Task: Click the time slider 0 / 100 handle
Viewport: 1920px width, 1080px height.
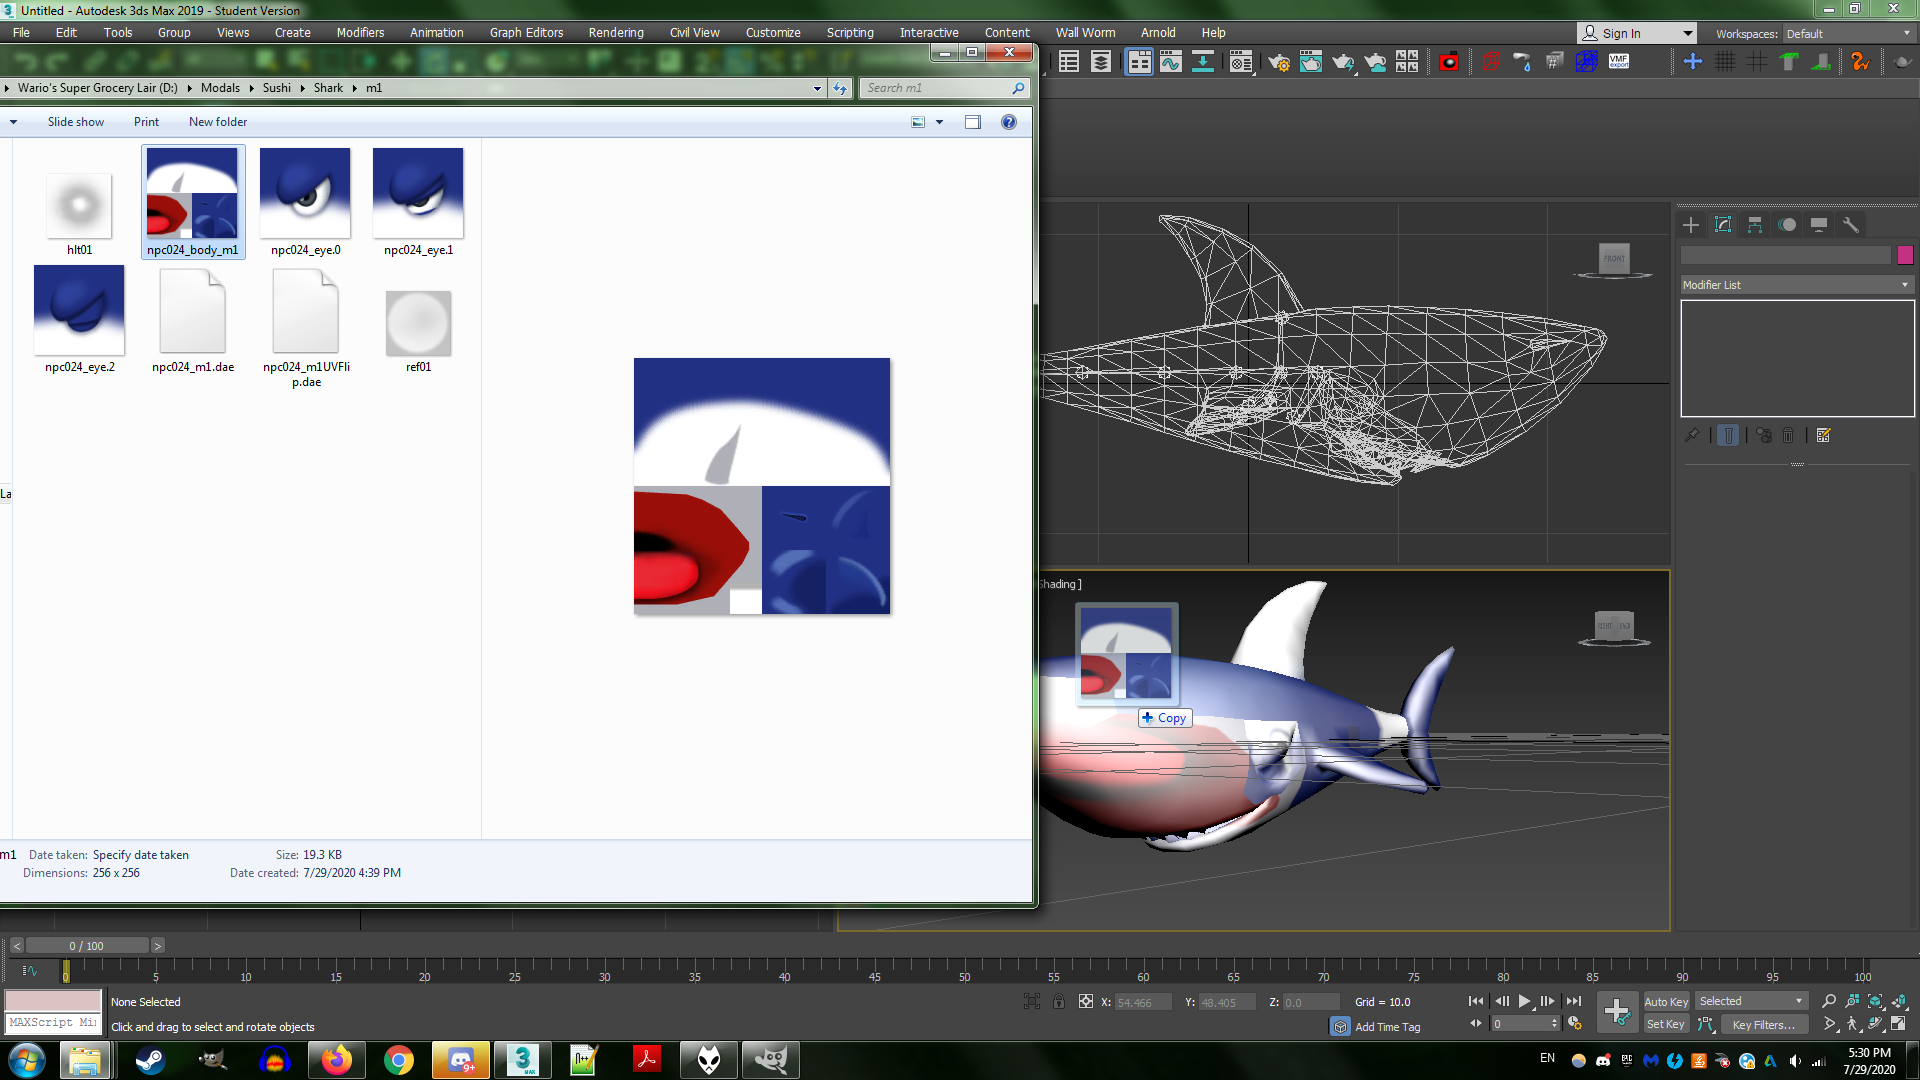Action: point(87,946)
